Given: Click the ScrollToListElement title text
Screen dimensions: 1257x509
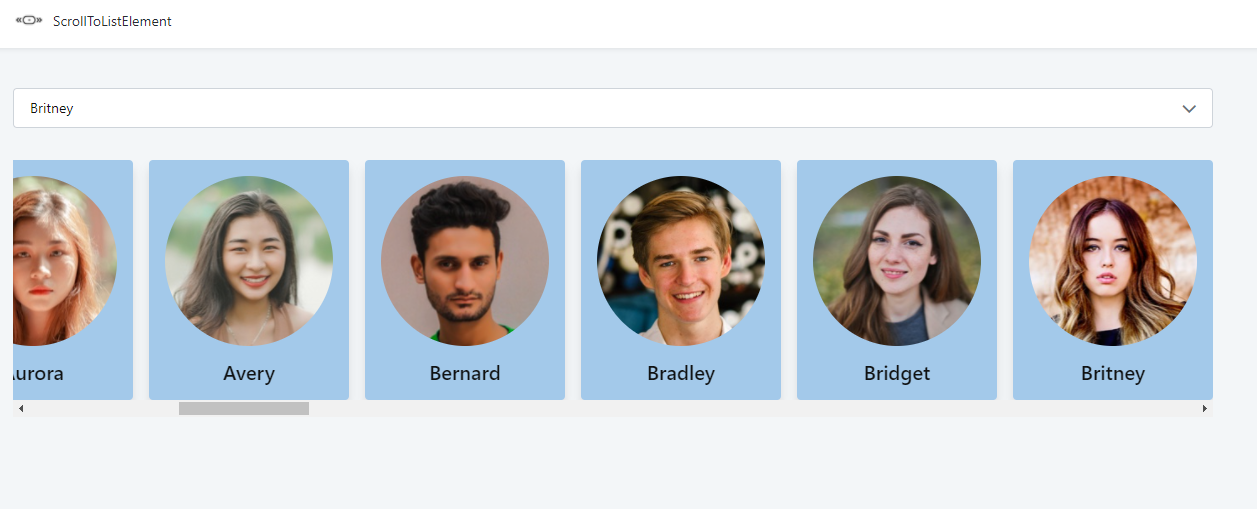Looking at the screenshot, I should pos(112,21).
